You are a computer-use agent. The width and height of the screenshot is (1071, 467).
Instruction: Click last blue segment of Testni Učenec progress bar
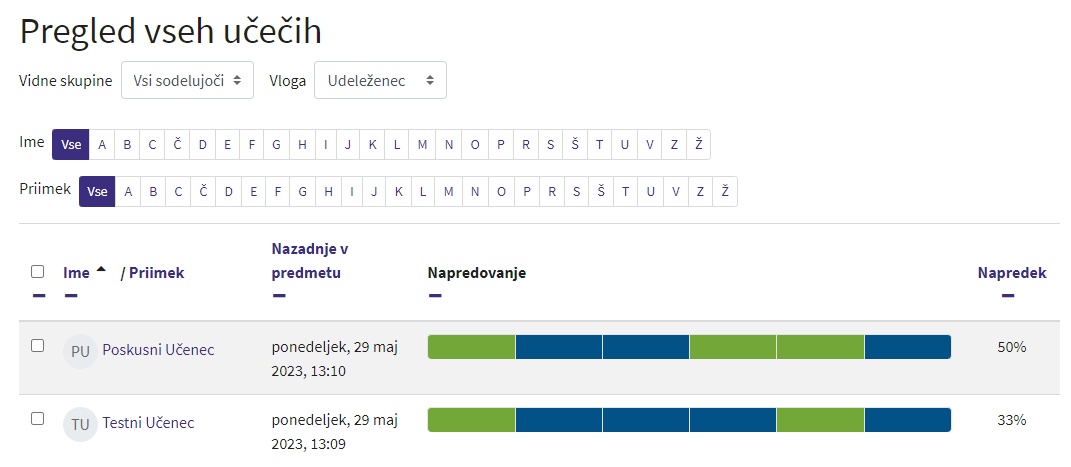pyautogui.click(x=907, y=420)
